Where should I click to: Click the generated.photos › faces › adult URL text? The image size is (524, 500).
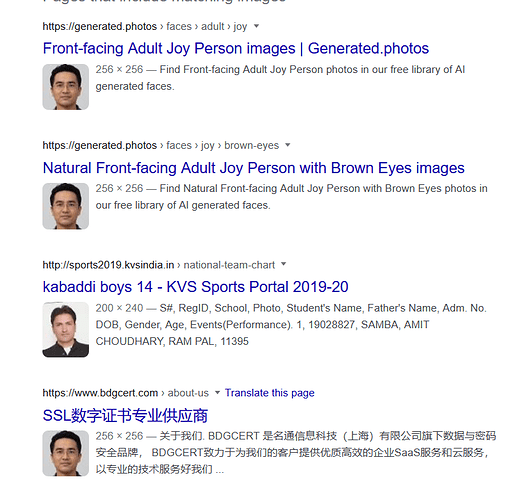tap(145, 26)
